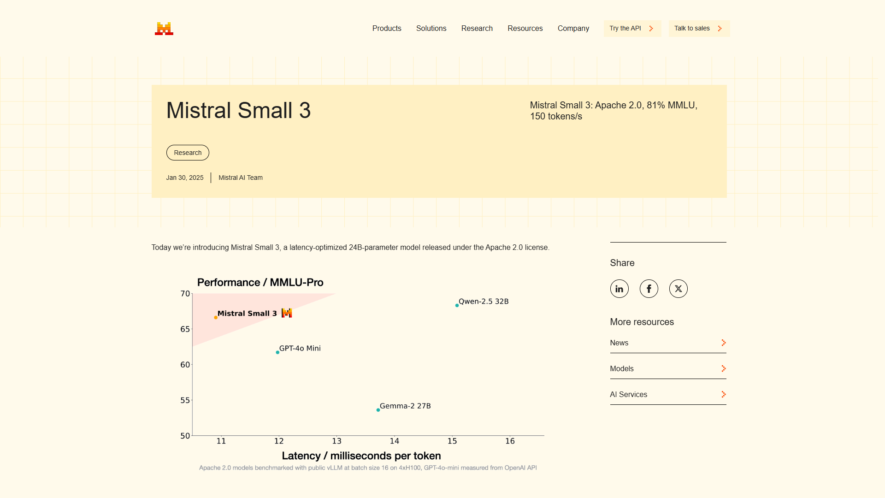Open the News resource link

point(668,343)
